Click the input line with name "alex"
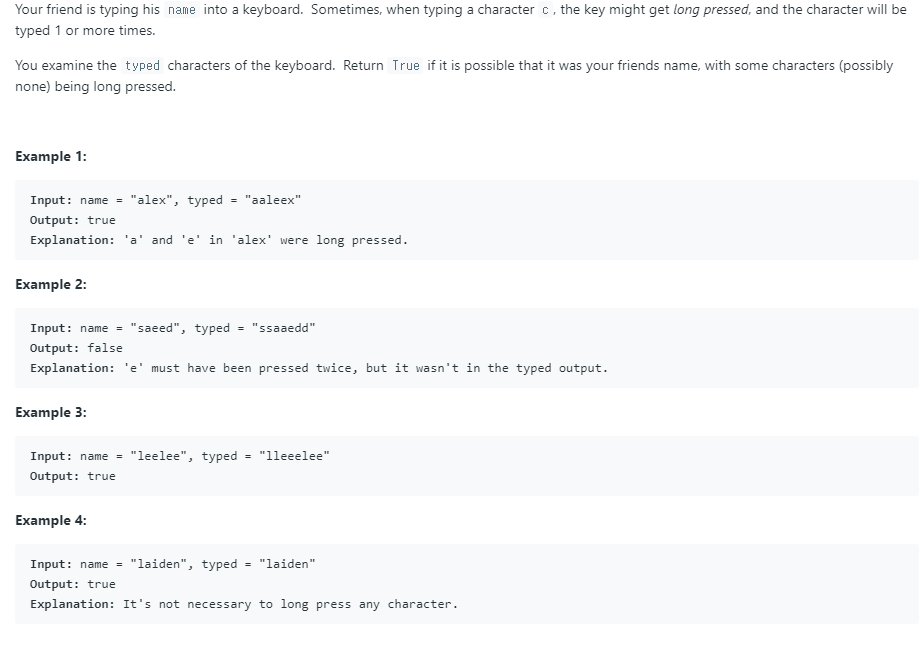The image size is (923, 649). (x=165, y=200)
